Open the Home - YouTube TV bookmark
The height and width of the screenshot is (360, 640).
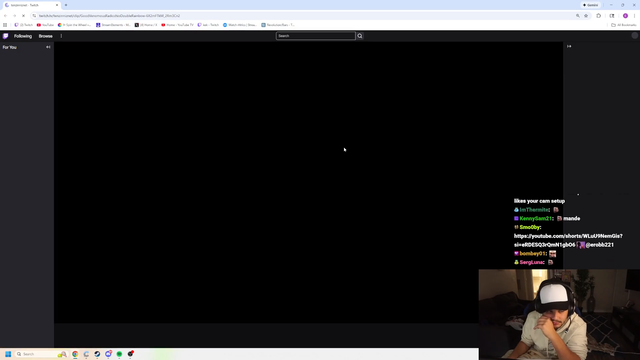tap(177, 25)
